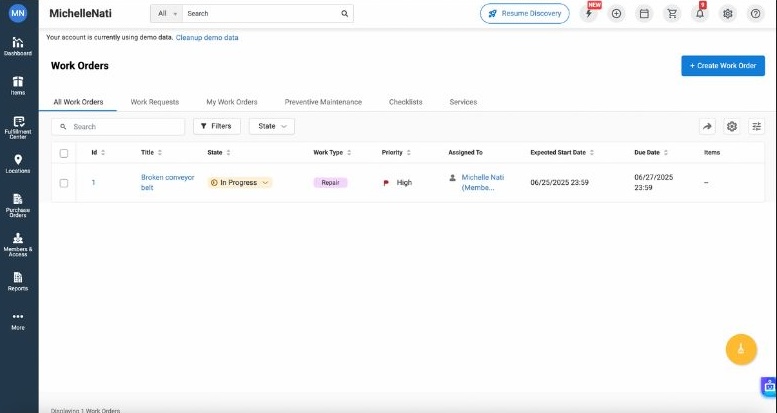Click the share arrow icon above table
Screen dimensions: 777x413
pyautogui.click(x=707, y=126)
